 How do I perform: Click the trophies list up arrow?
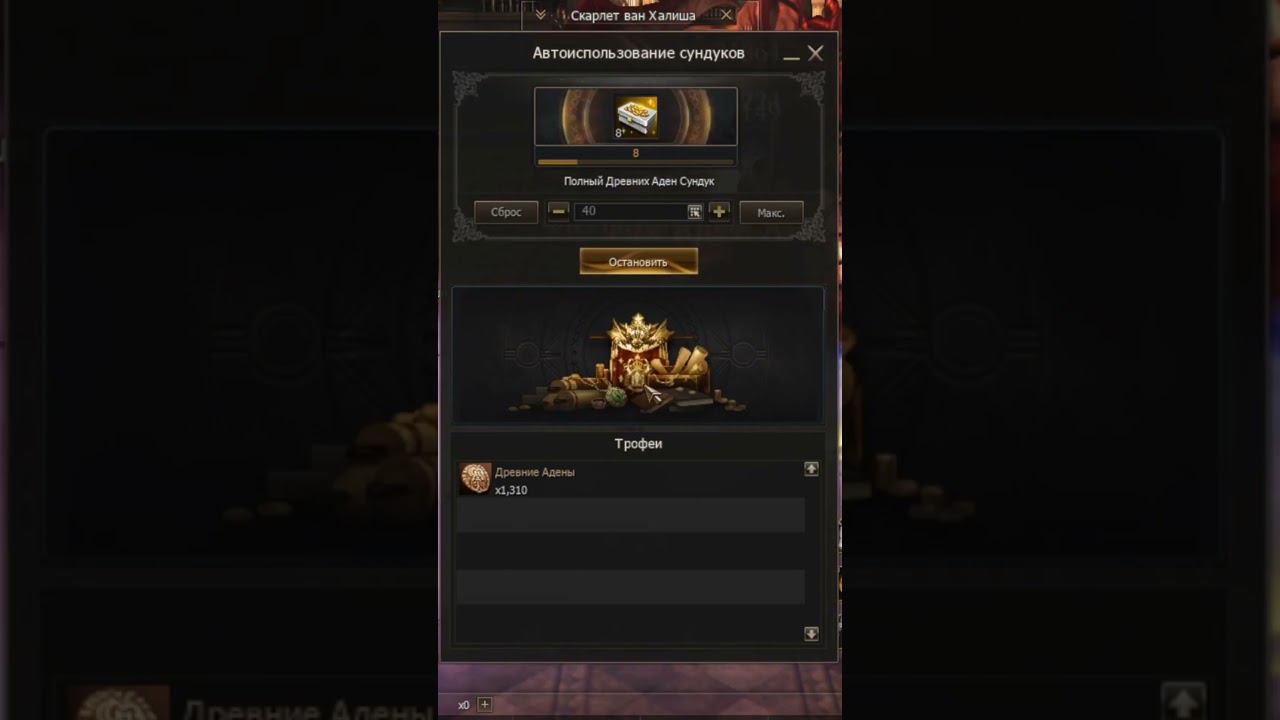[x=811, y=468]
